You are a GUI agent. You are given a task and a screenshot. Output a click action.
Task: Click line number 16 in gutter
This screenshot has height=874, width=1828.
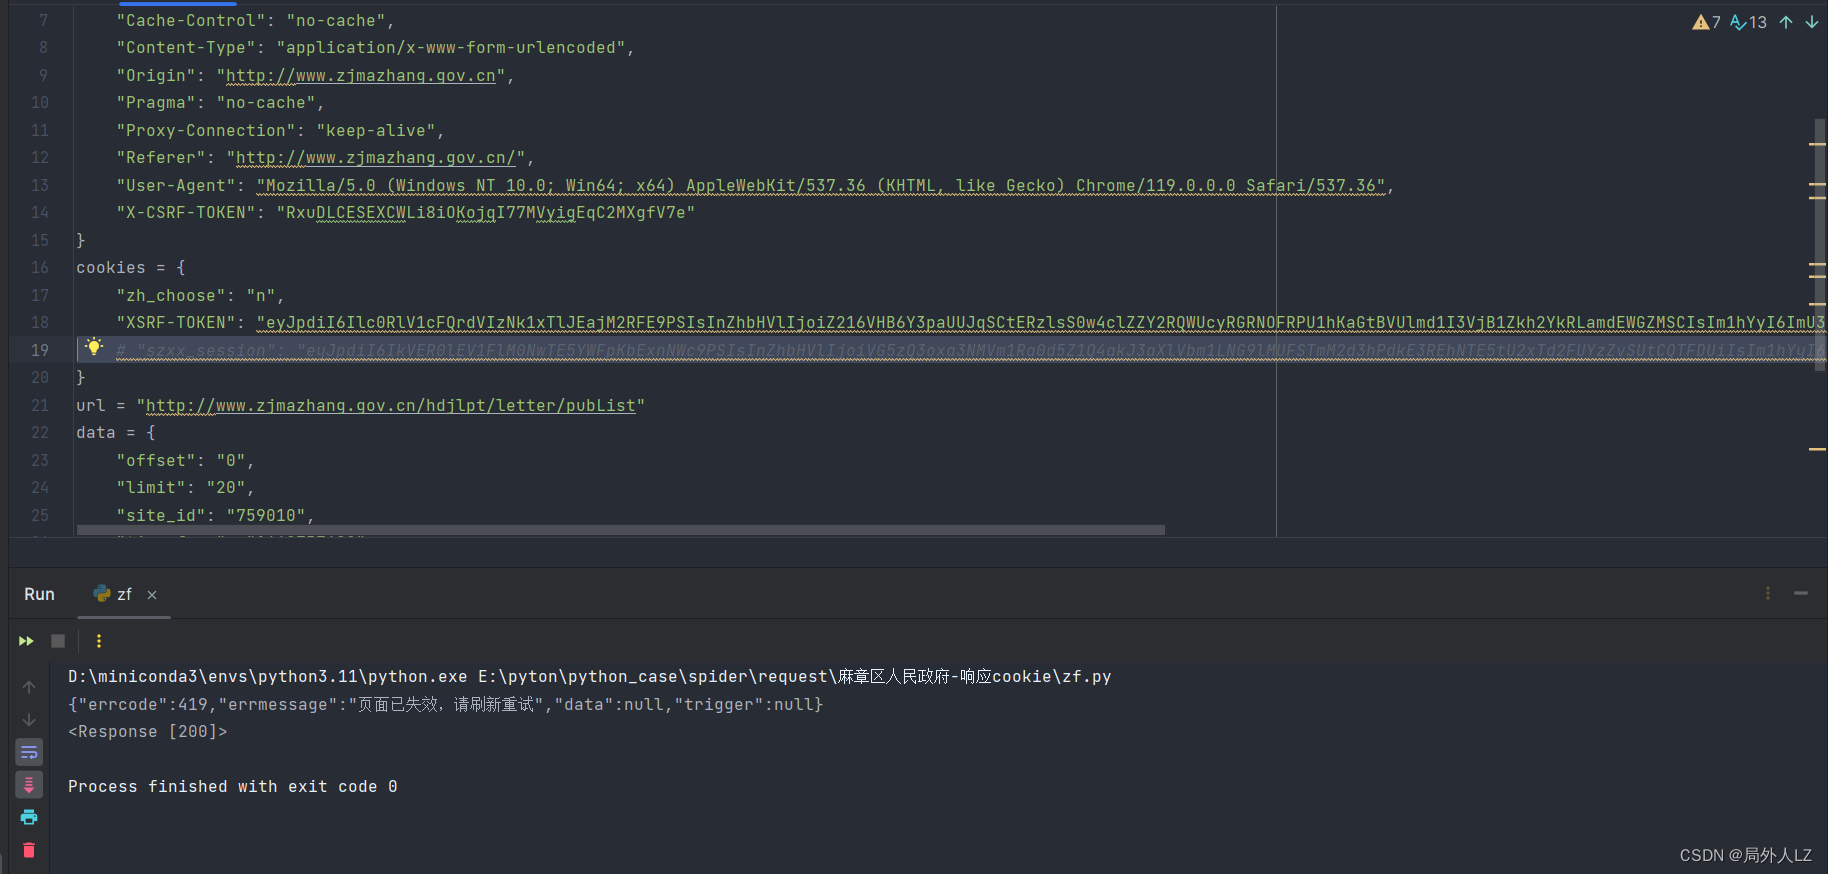pyautogui.click(x=39, y=268)
